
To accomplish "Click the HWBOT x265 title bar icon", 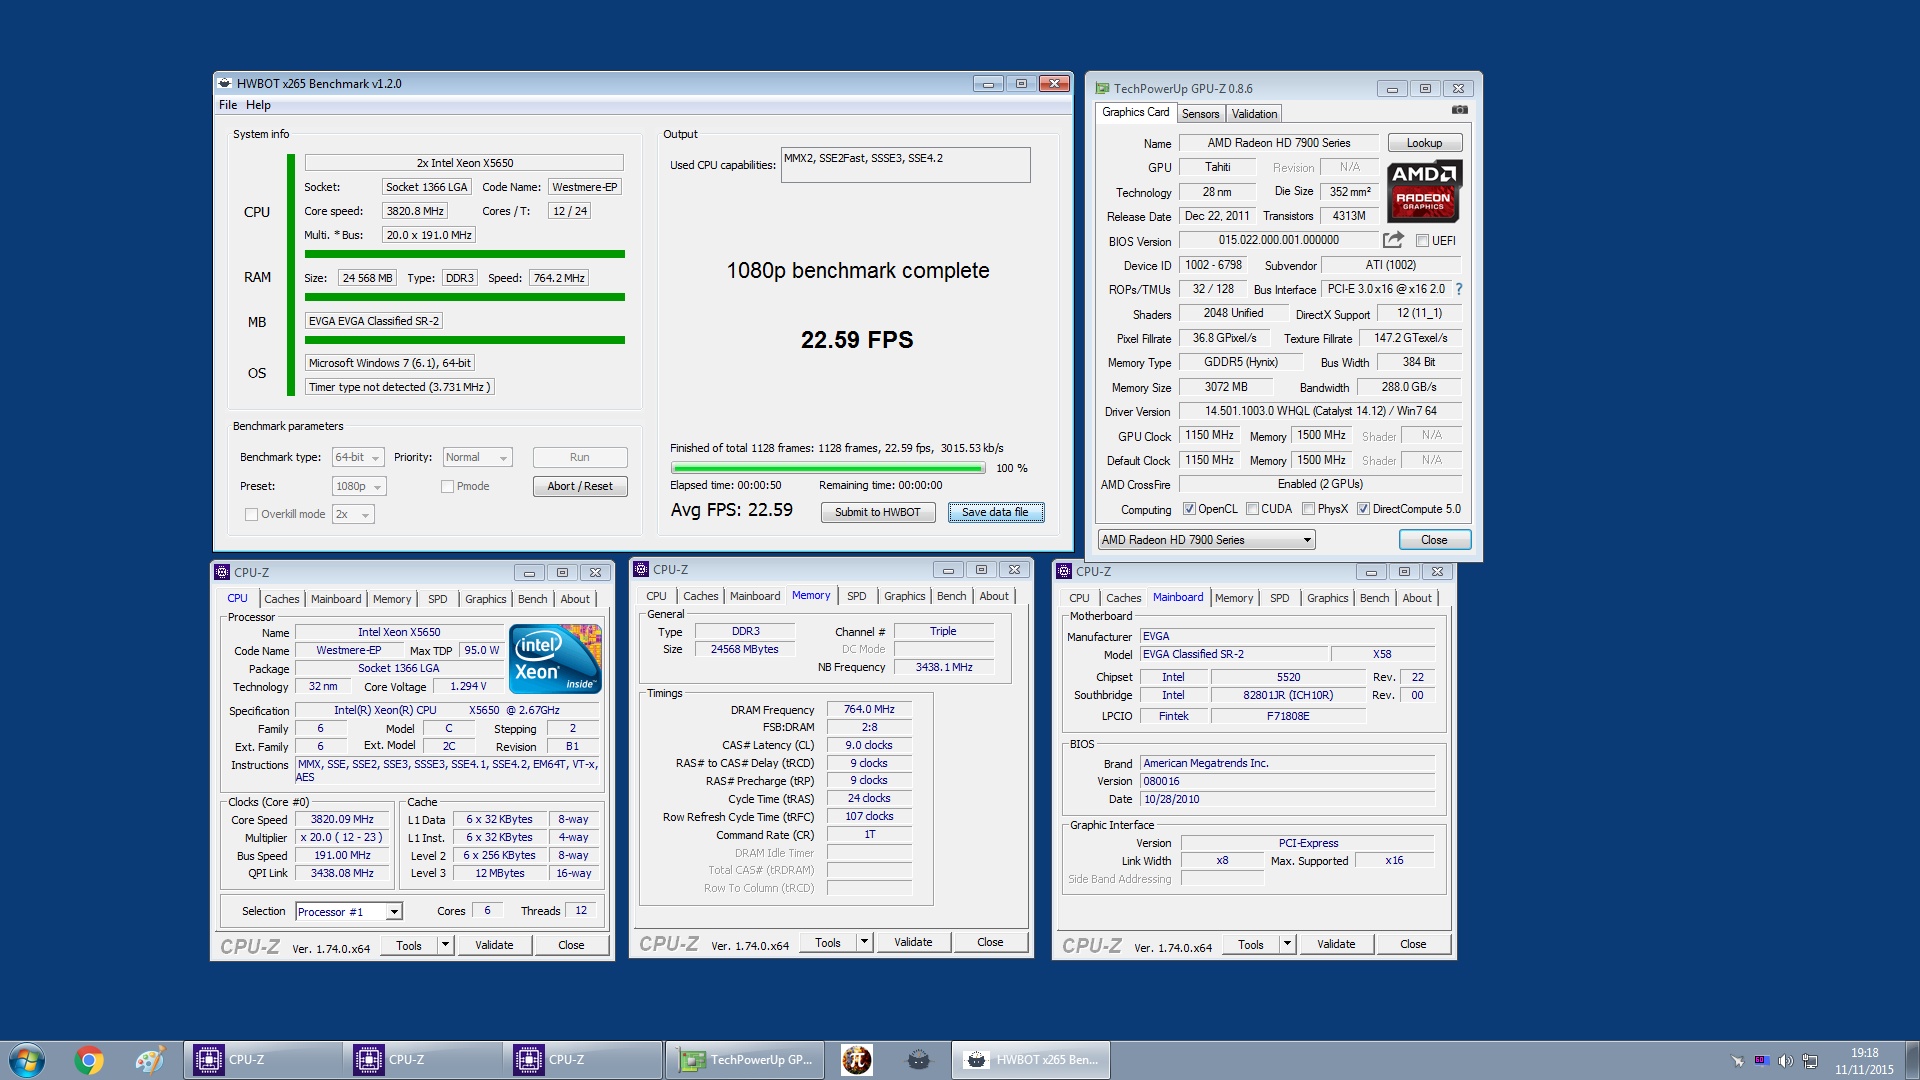I will (x=225, y=83).
